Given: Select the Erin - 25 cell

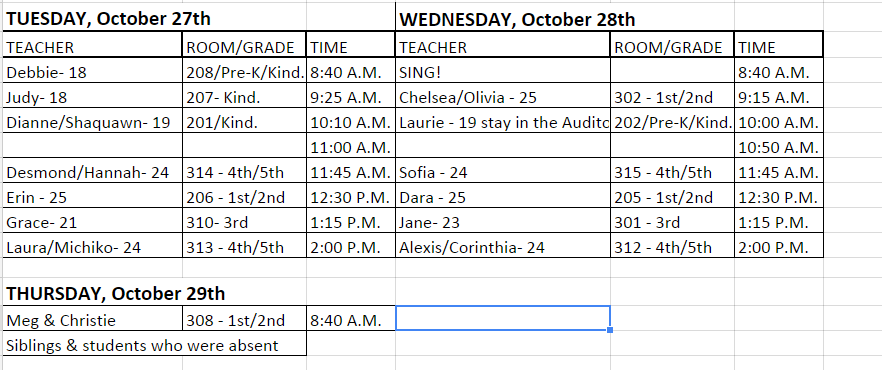Looking at the screenshot, I should [93, 197].
